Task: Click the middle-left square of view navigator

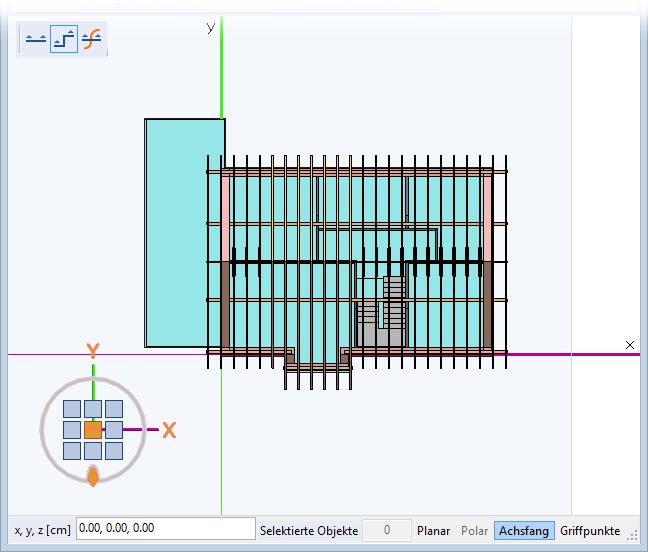Action: [72, 430]
